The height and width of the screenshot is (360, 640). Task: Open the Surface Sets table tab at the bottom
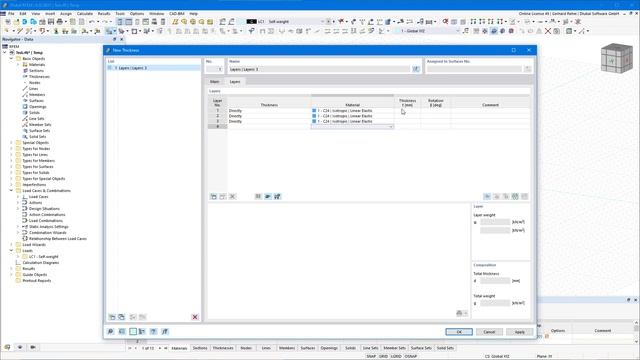(421, 348)
